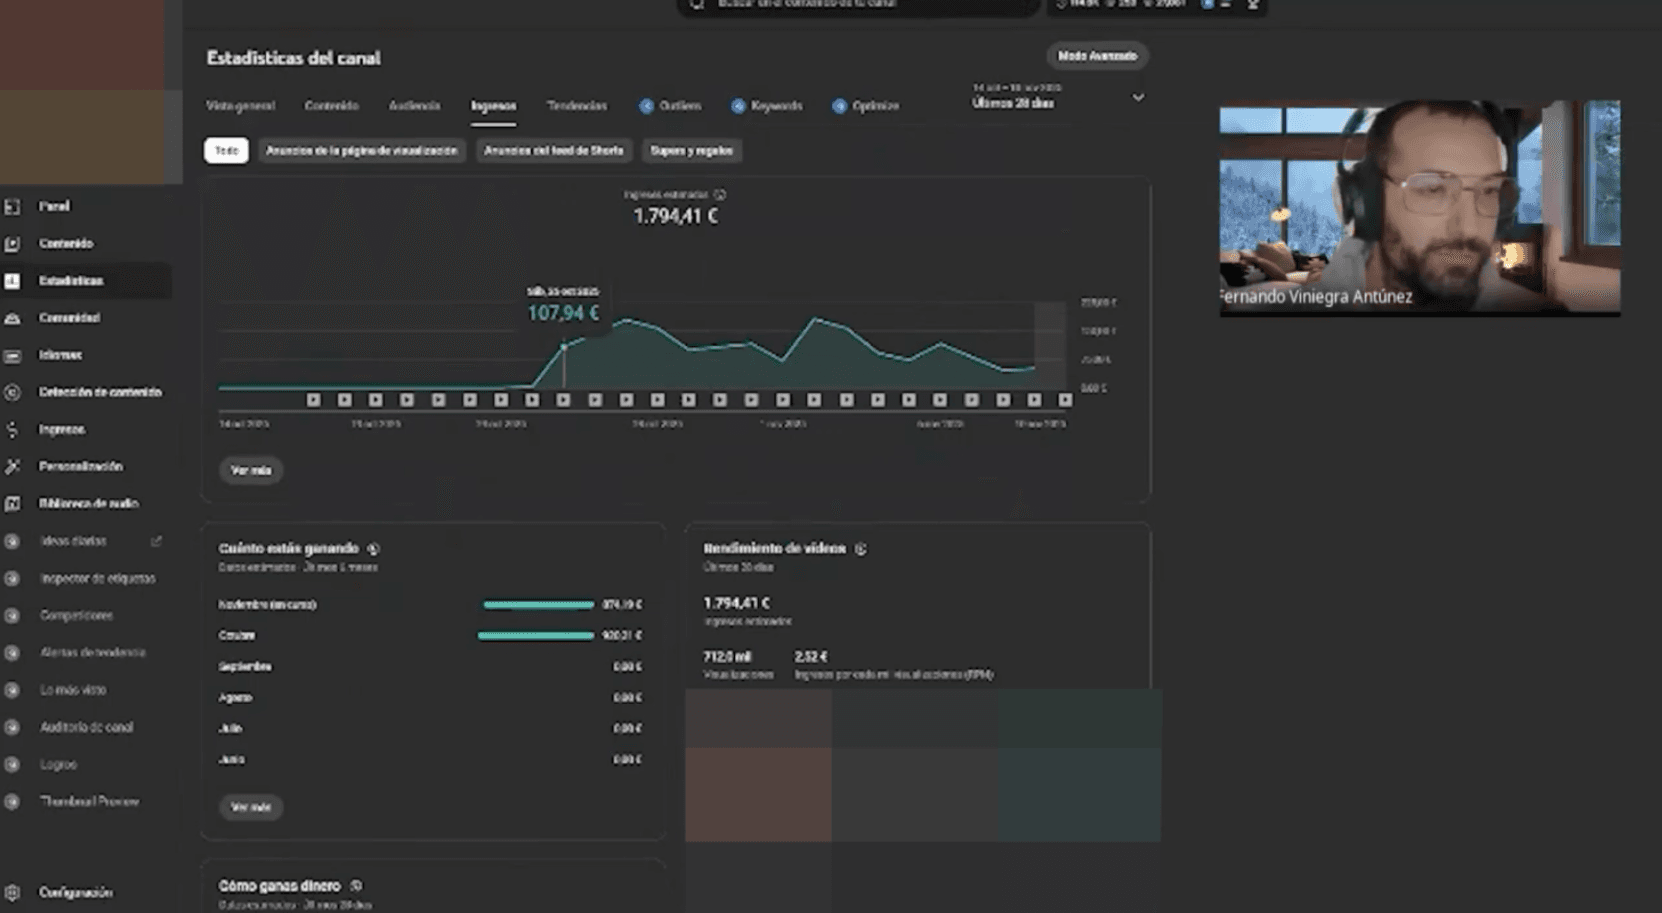The image size is (1662, 913).
Task: Click Ver más under the revenue chart
Action: [x=251, y=470]
